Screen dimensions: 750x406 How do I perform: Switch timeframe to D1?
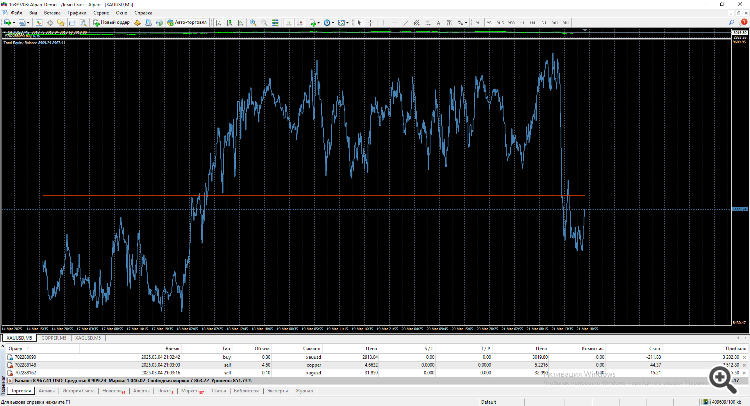click(x=544, y=22)
